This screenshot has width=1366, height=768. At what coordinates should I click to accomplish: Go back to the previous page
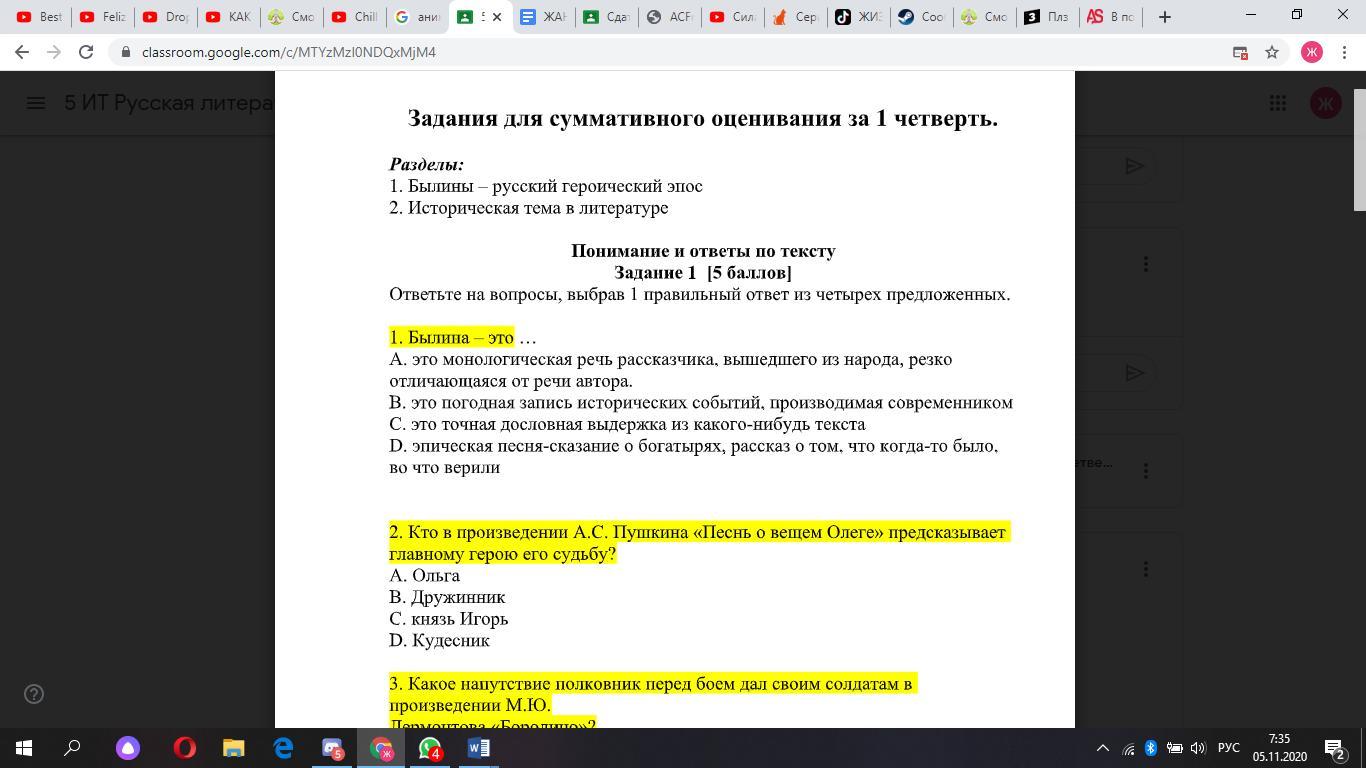point(22,52)
